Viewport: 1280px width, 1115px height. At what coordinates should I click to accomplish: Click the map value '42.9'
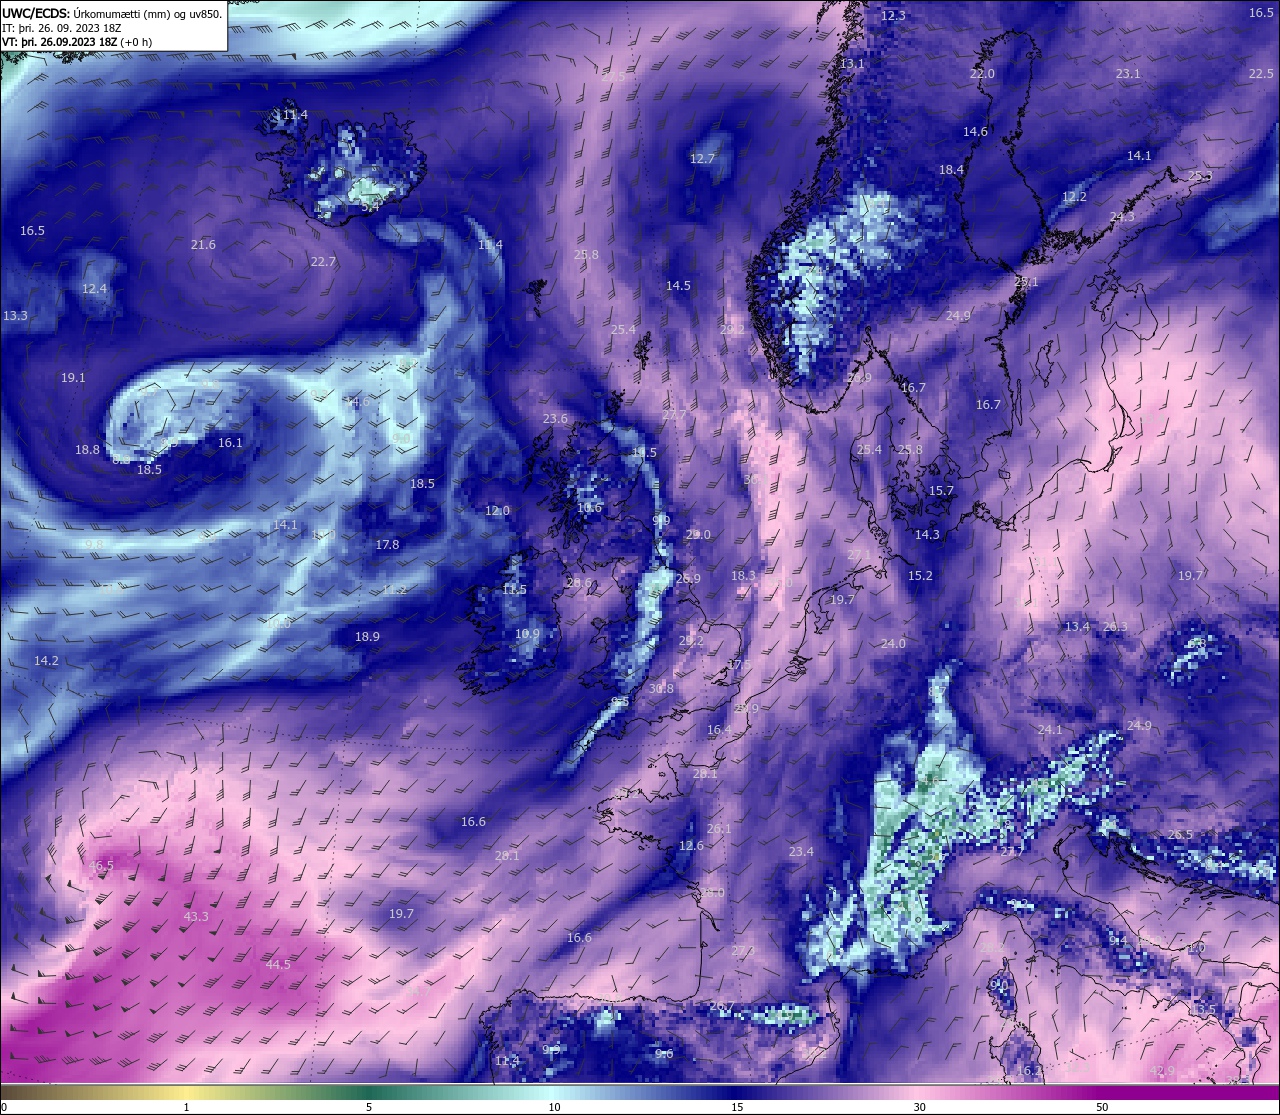pyautogui.click(x=1162, y=1070)
